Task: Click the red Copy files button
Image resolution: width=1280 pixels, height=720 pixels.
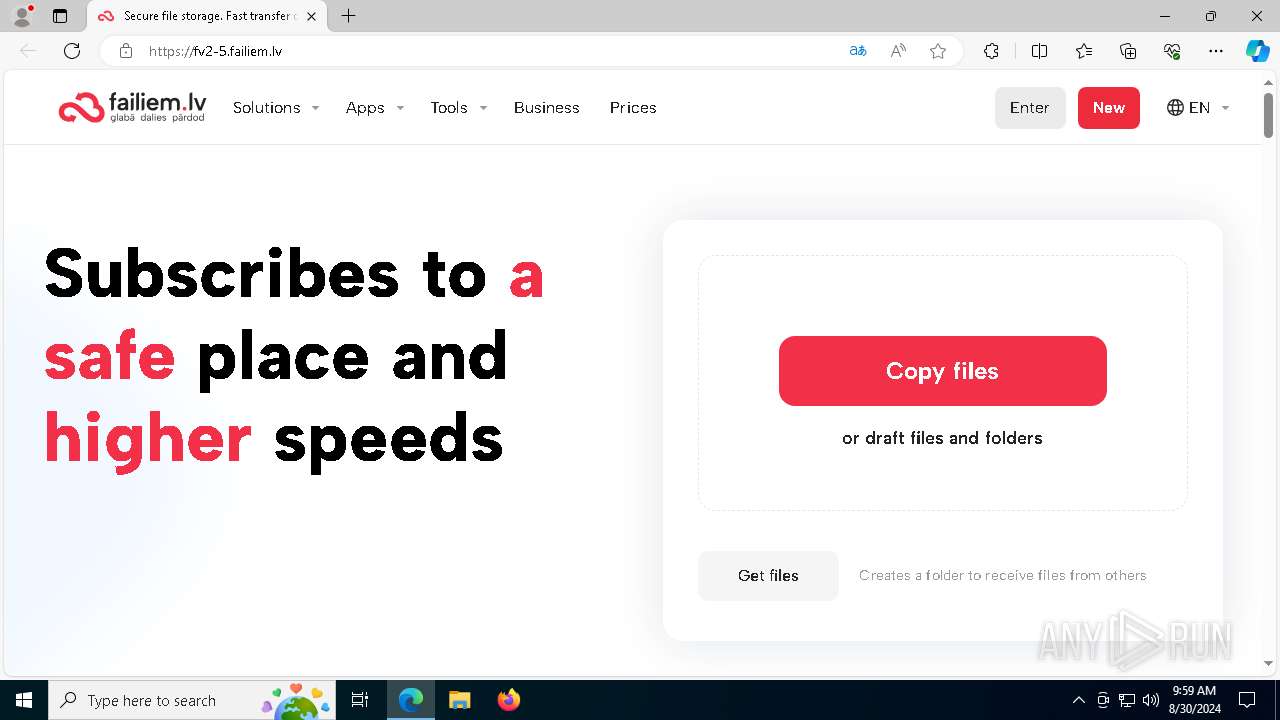Action: click(x=942, y=371)
